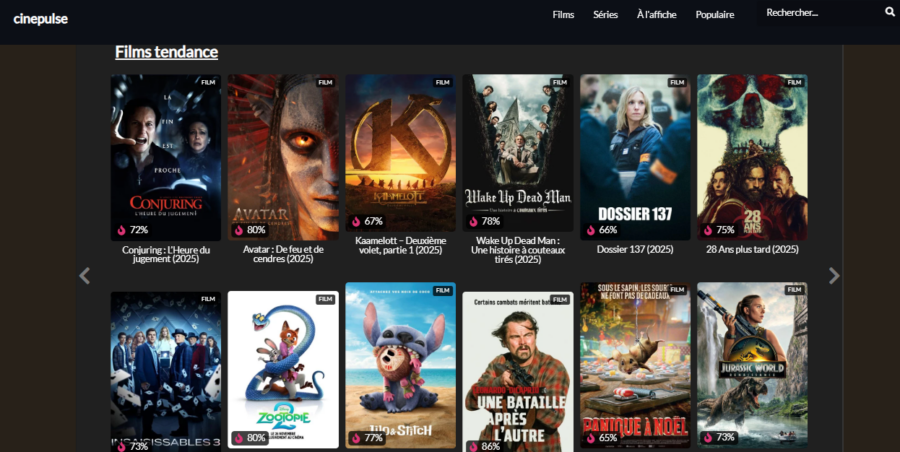Click the search magnifier icon
The image size is (900, 452).
890,11
